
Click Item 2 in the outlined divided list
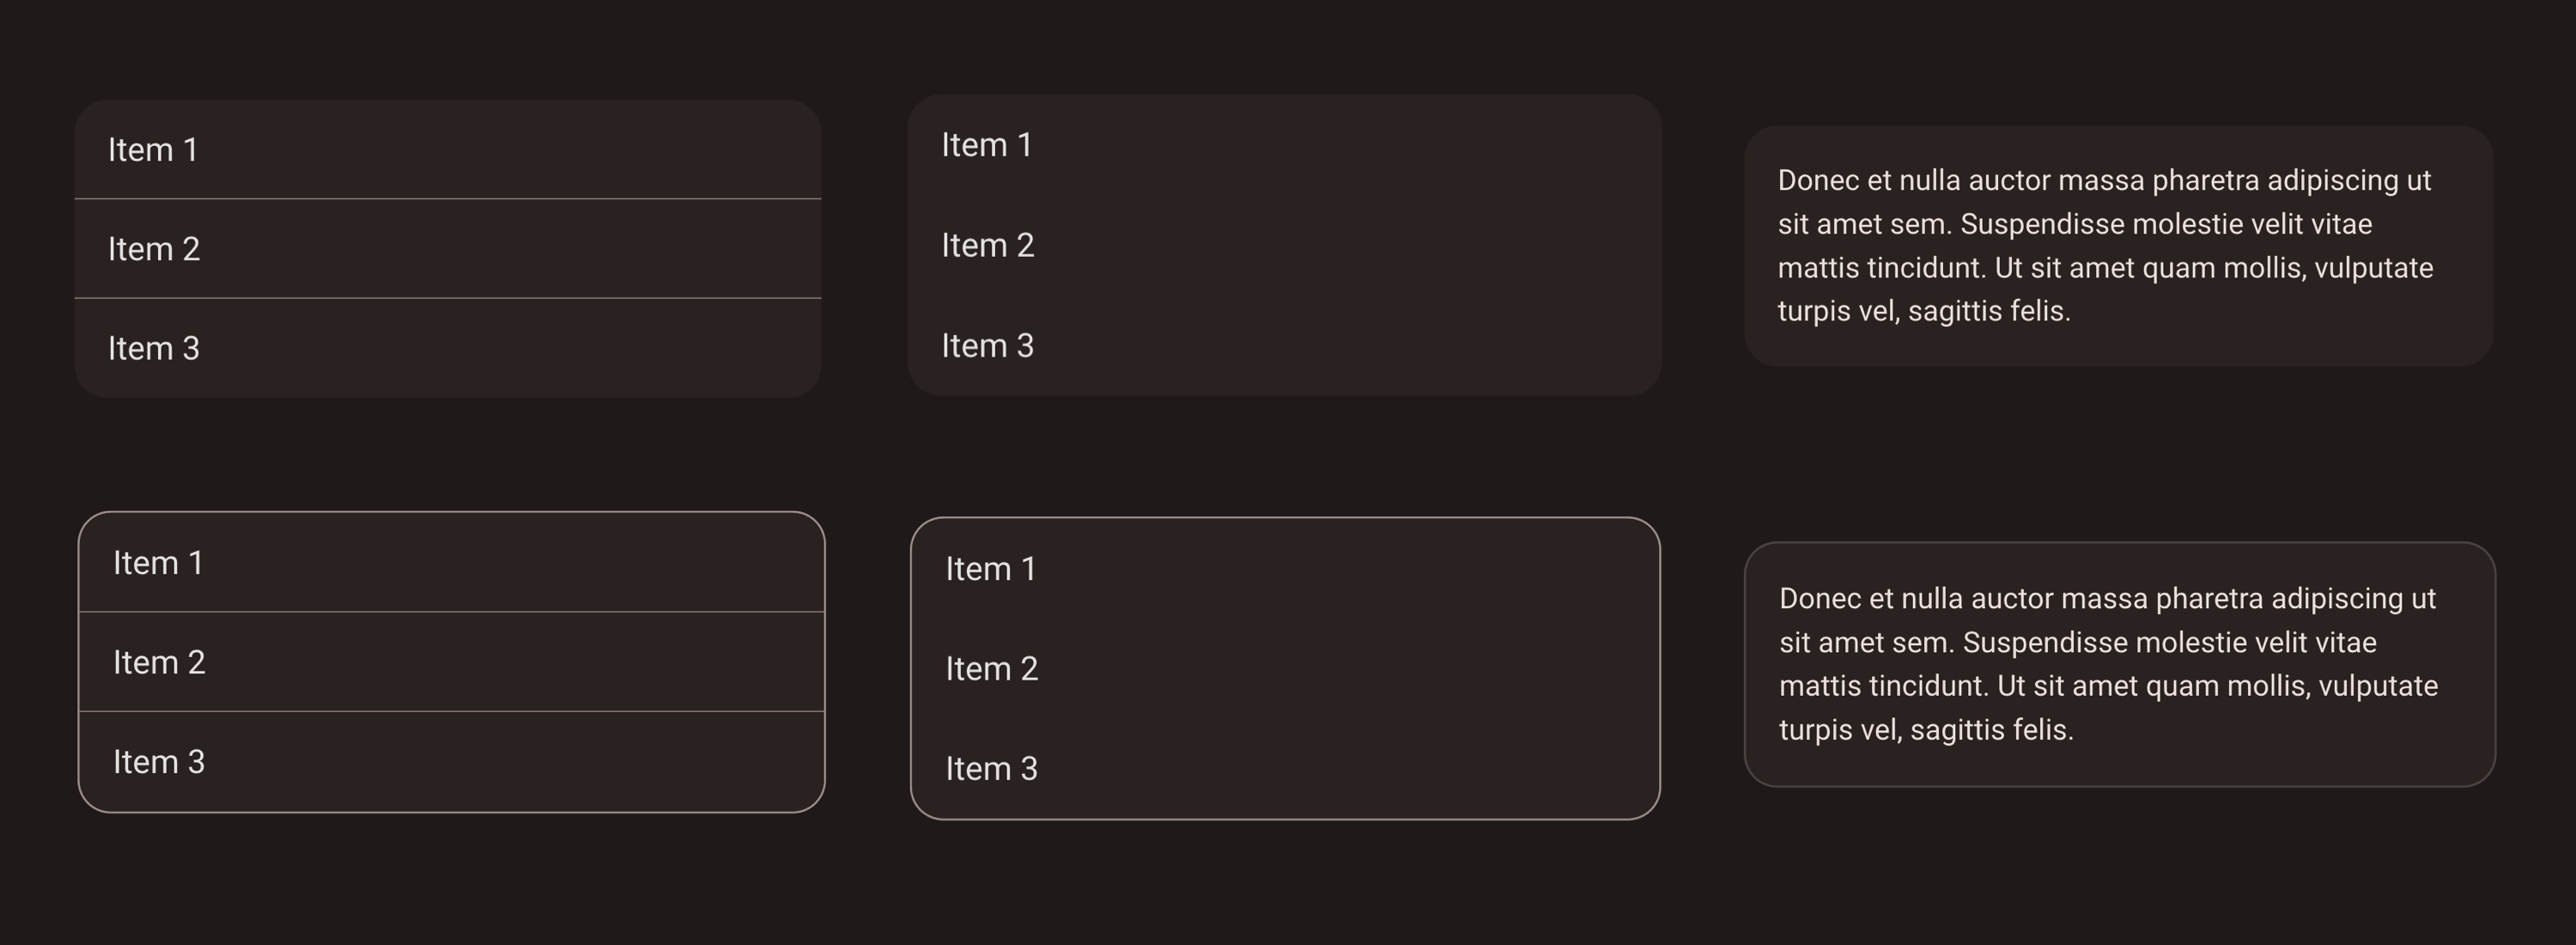(159, 662)
